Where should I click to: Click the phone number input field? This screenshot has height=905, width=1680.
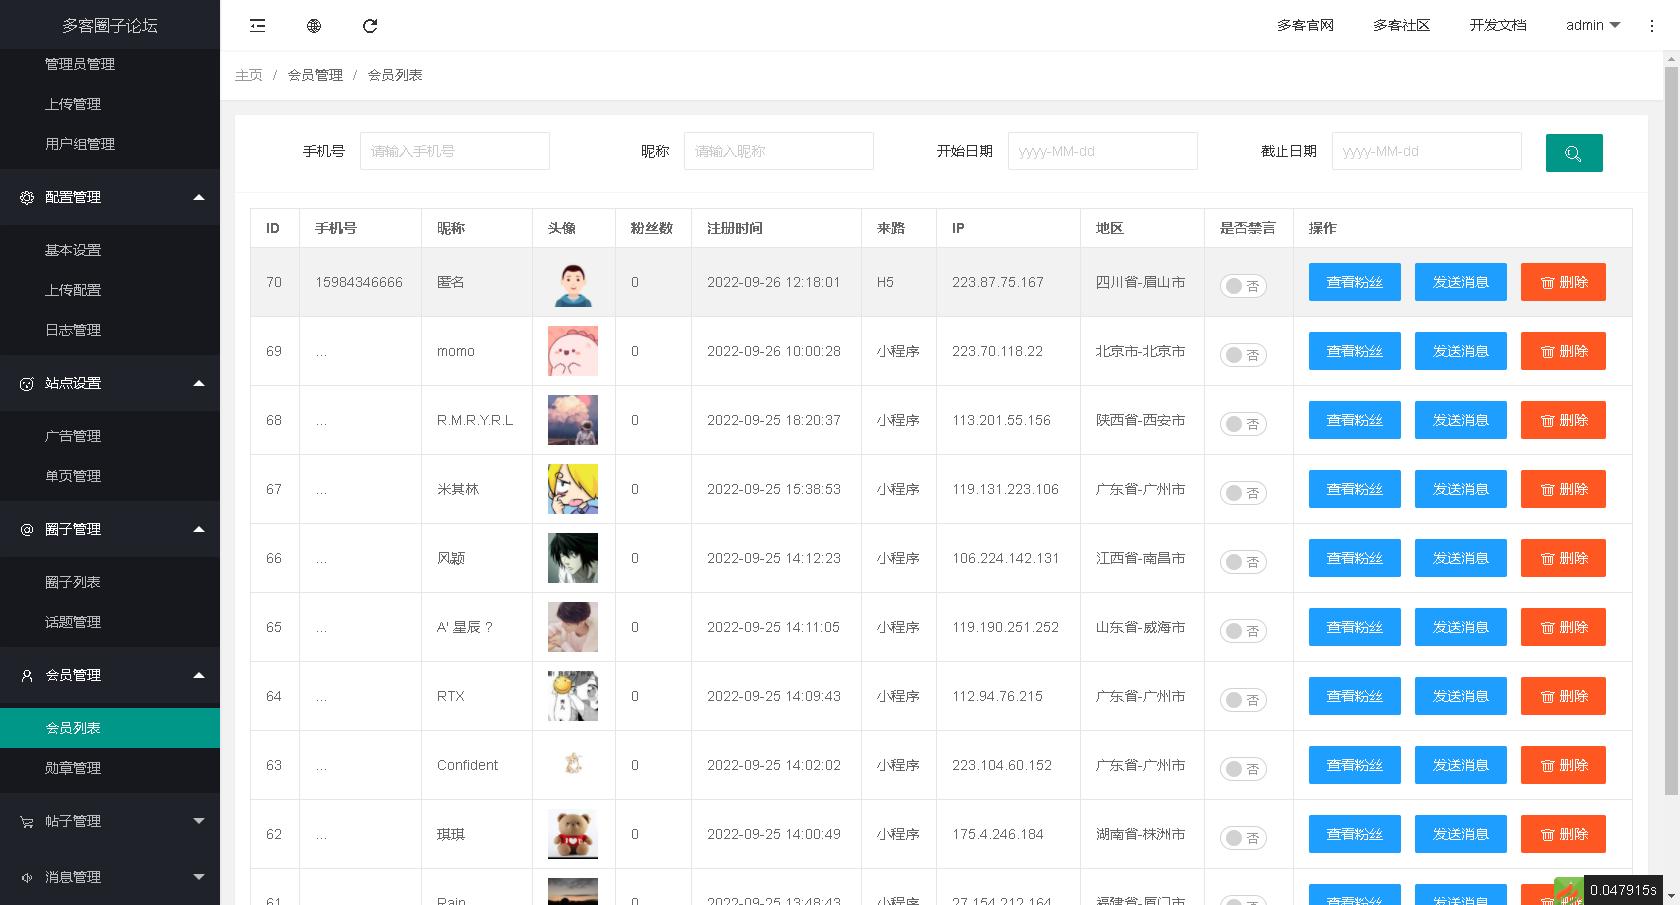pos(455,151)
